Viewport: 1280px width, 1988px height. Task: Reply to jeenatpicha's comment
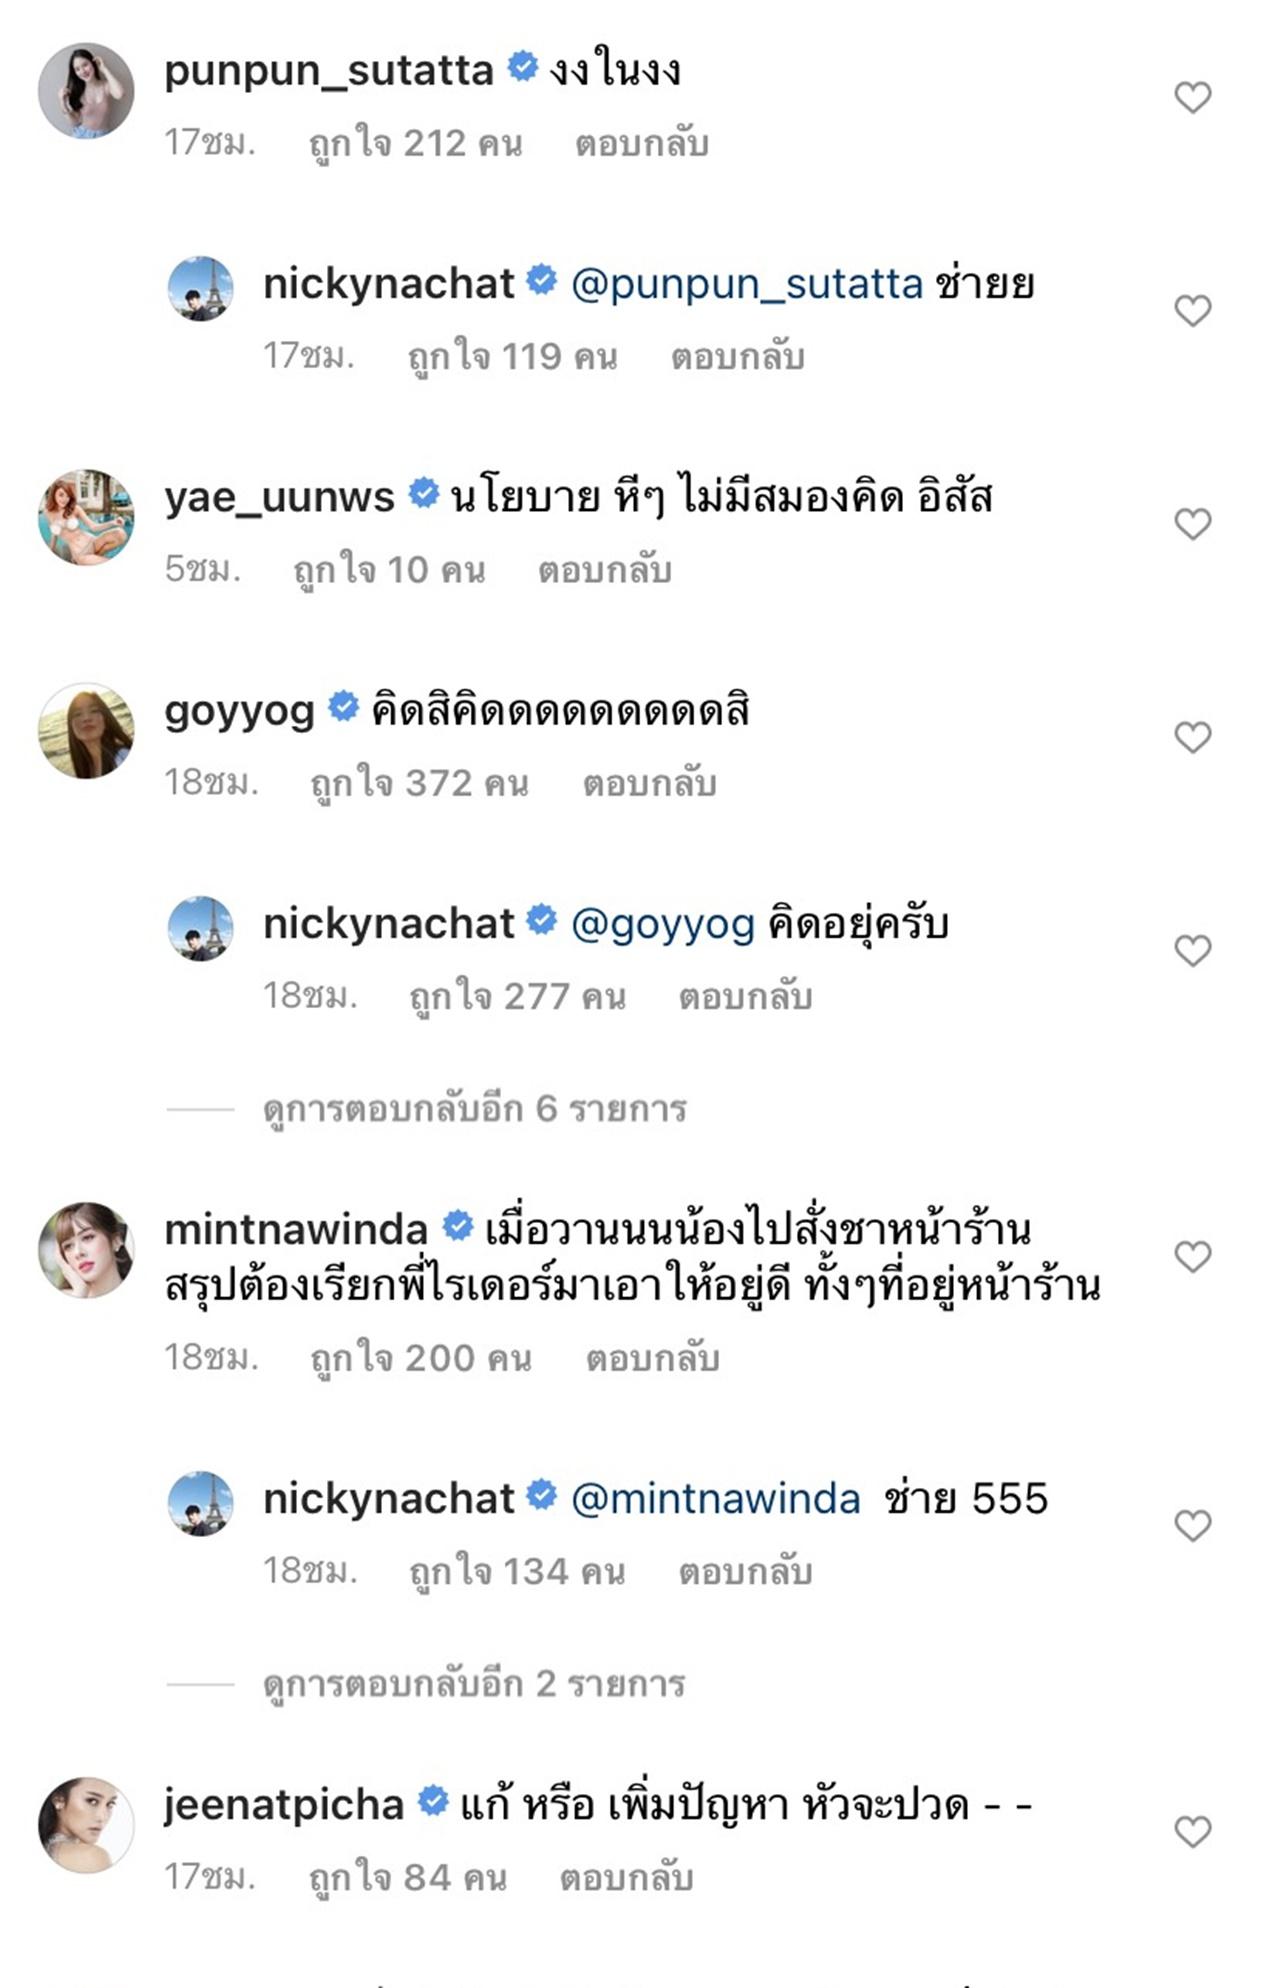[x=626, y=1878]
